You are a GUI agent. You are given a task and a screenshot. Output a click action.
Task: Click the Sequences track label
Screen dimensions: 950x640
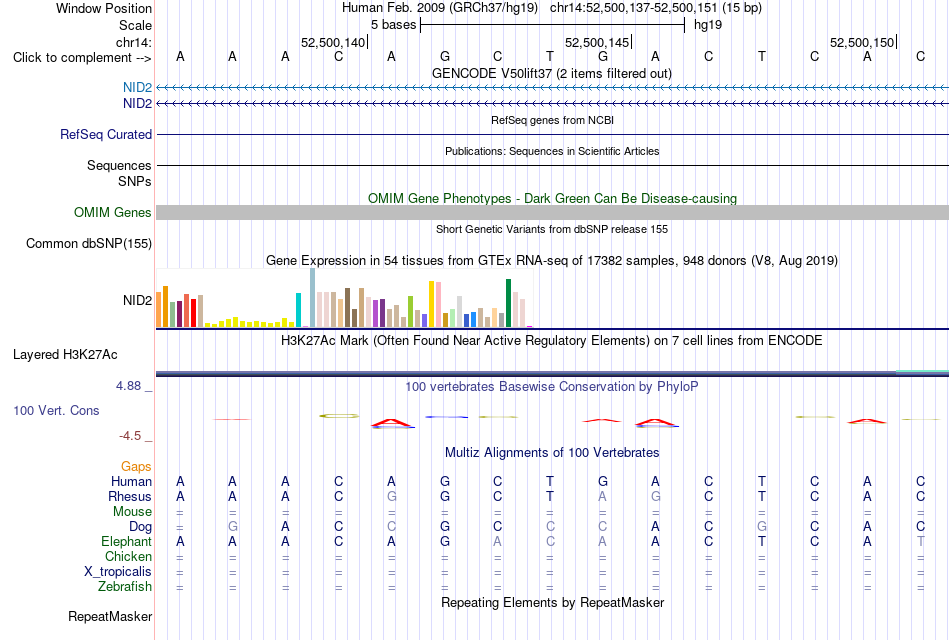pyautogui.click(x=119, y=165)
